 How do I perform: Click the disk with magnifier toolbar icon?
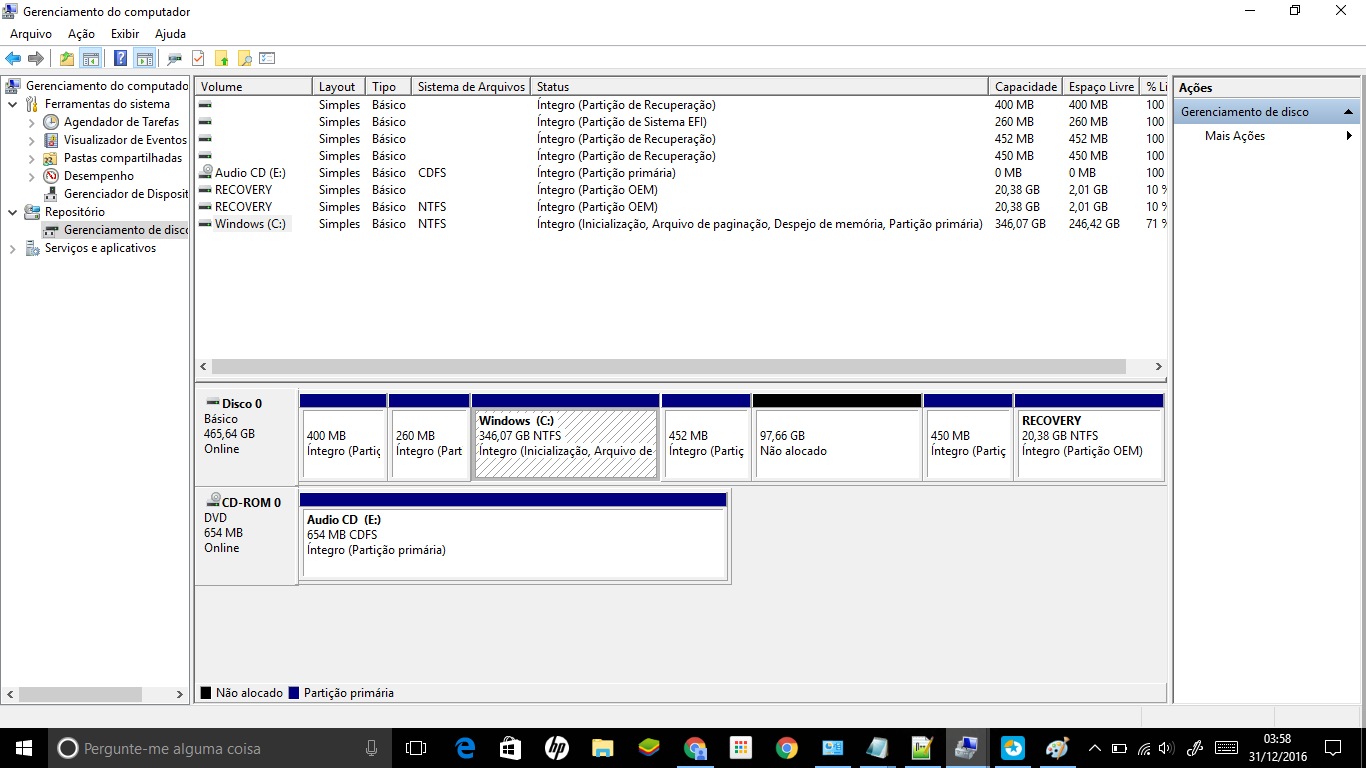pyautogui.click(x=175, y=58)
